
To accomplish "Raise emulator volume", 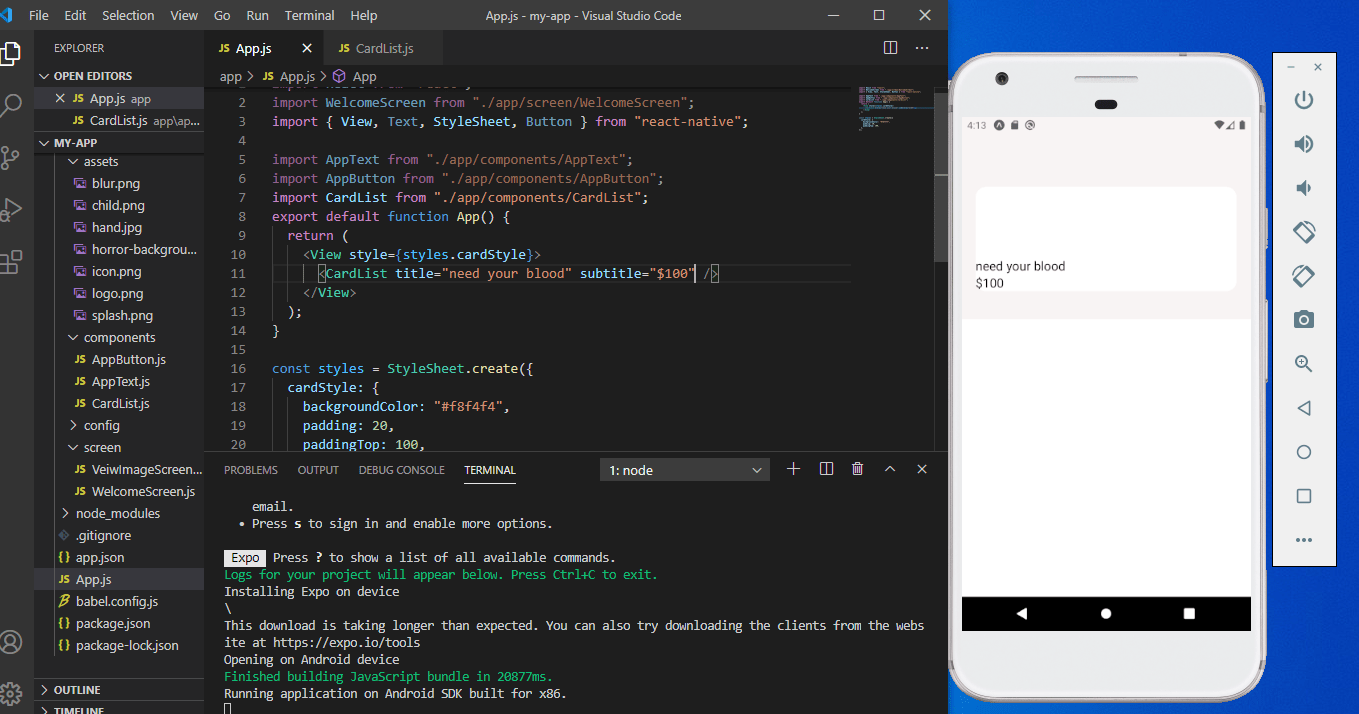I will point(1303,144).
